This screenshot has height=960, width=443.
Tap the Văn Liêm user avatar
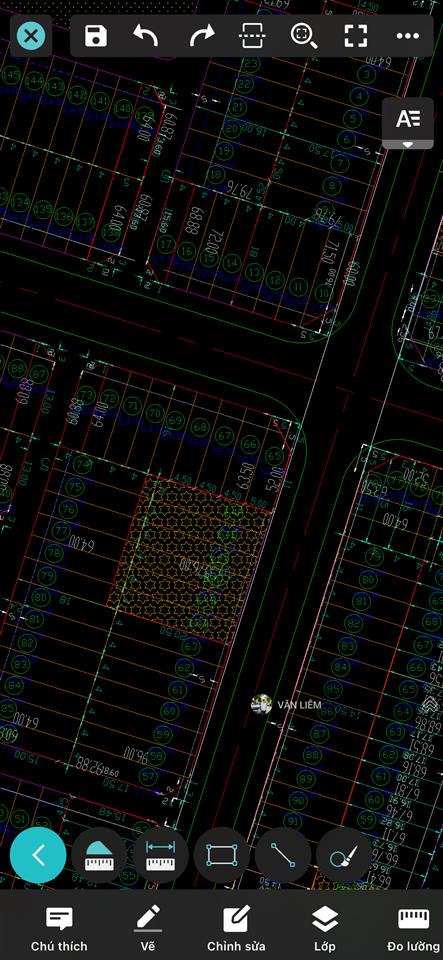[261, 705]
